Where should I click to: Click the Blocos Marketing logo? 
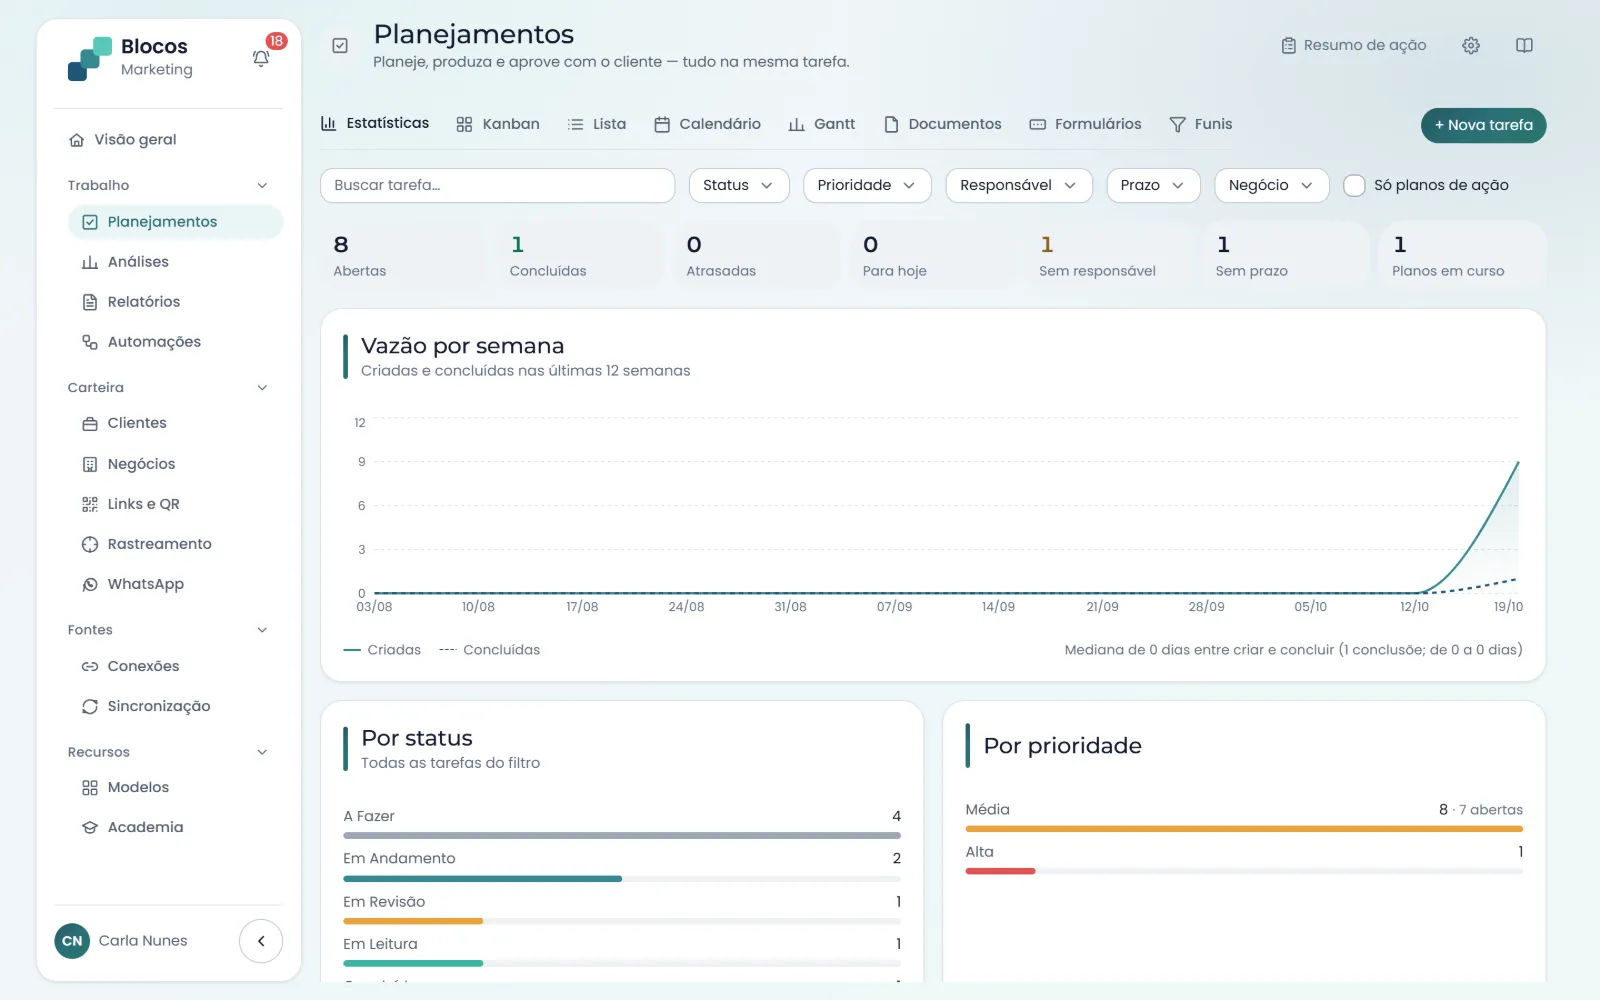[x=90, y=58]
